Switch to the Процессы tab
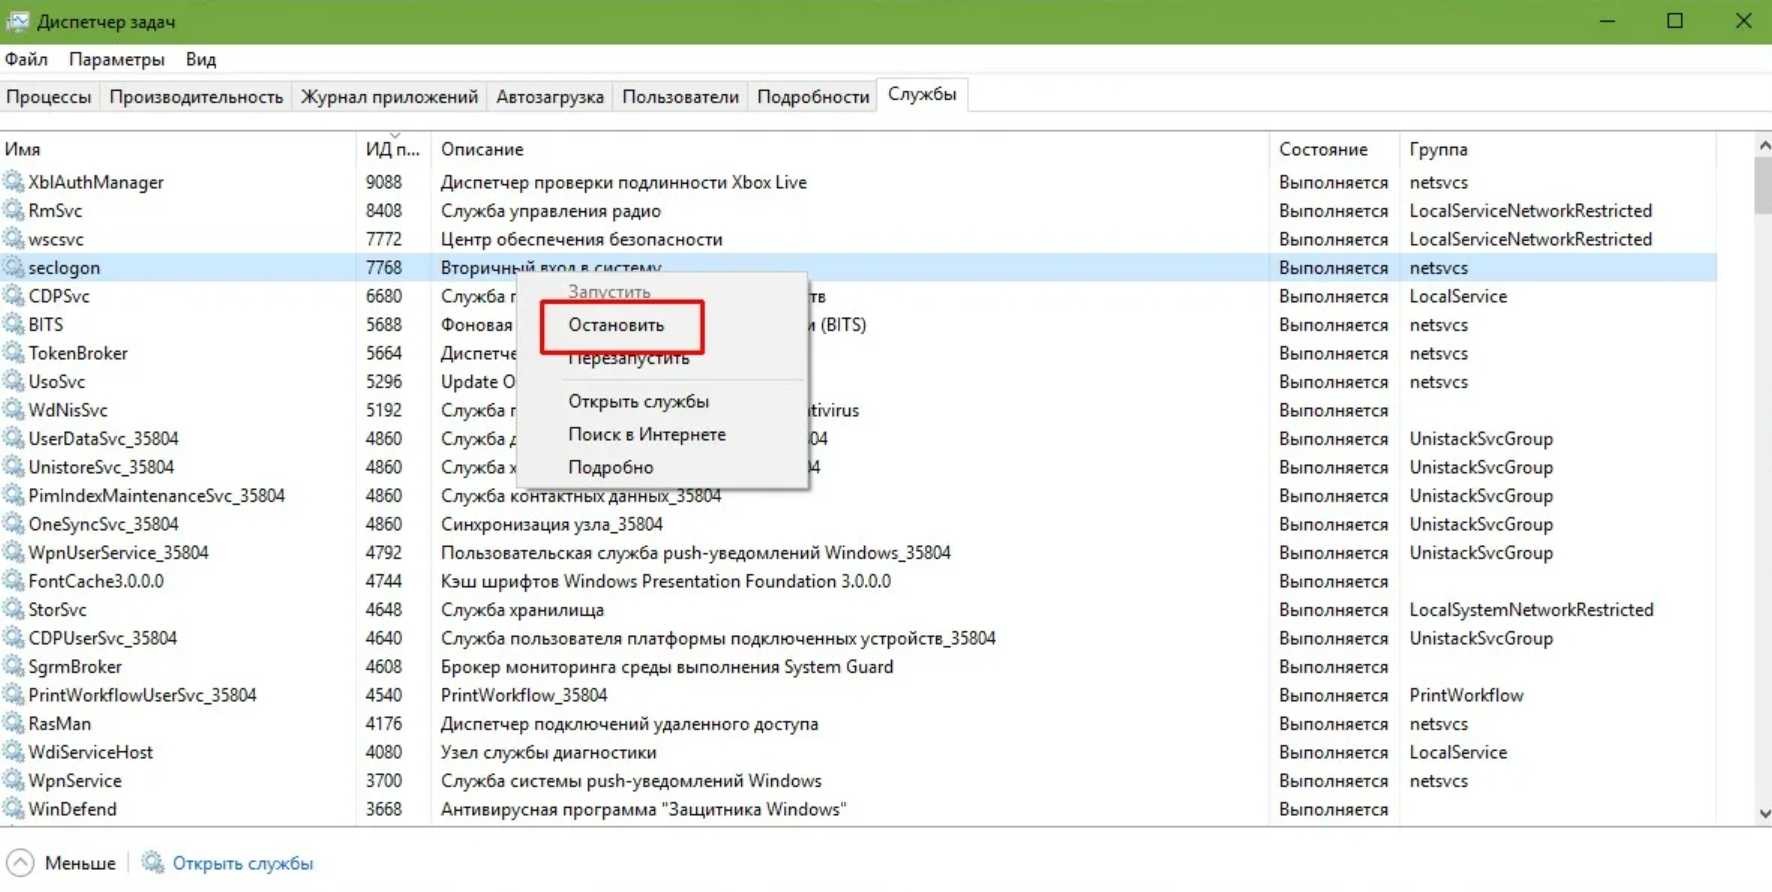This screenshot has width=1772, height=892. point(48,97)
